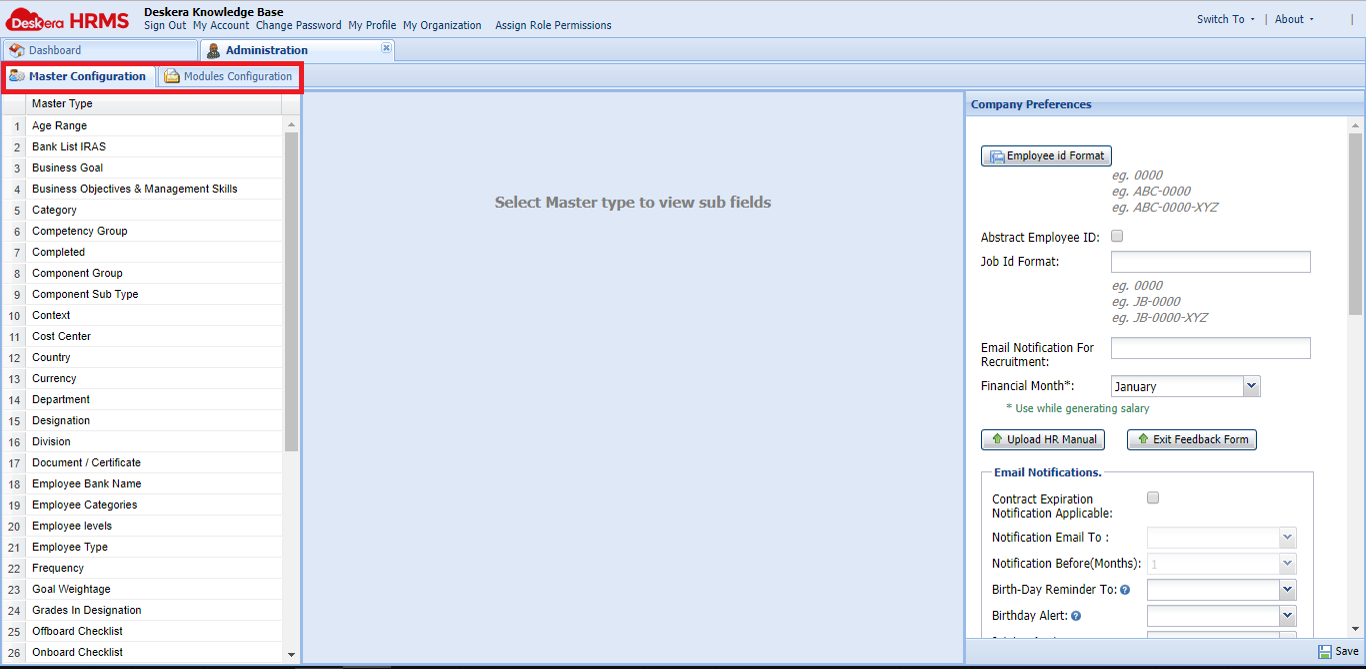Open the Birth-Day Reminder To dropdown
1366x669 pixels.
pyautogui.click(x=1288, y=590)
